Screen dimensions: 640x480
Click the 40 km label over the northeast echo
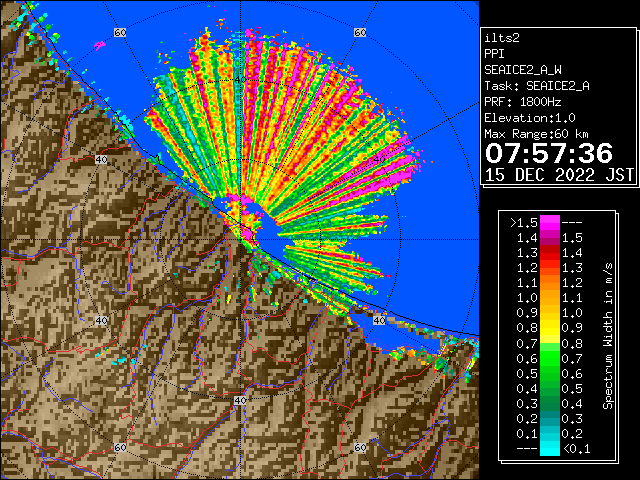(x=379, y=160)
